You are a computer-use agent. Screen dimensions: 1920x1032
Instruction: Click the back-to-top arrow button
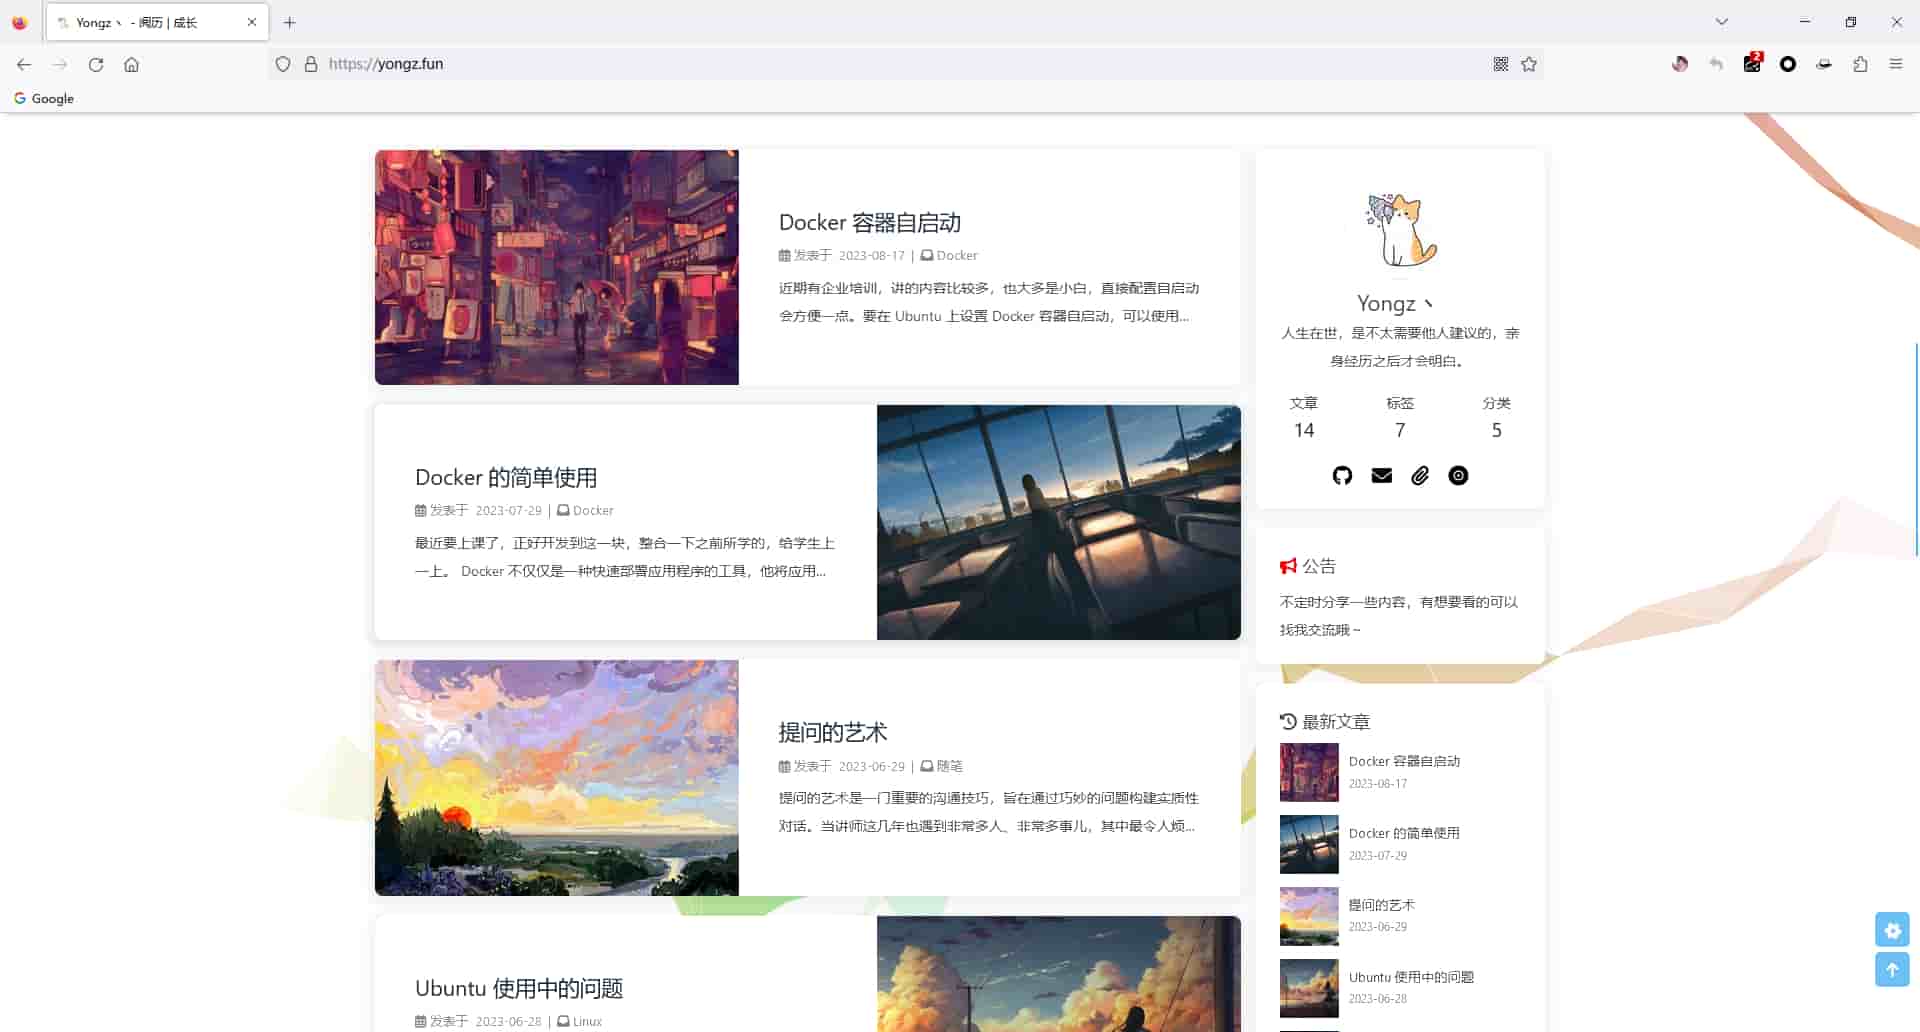(1892, 969)
